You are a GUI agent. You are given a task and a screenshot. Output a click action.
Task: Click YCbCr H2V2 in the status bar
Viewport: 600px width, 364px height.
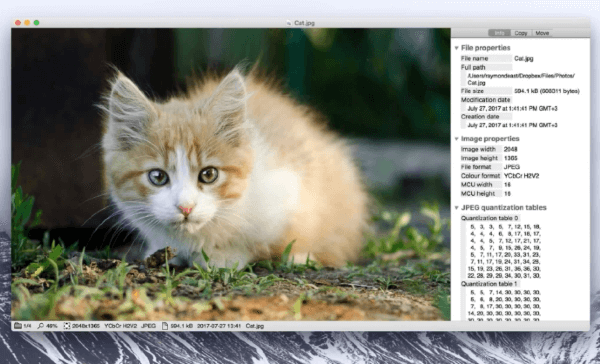[121, 326]
